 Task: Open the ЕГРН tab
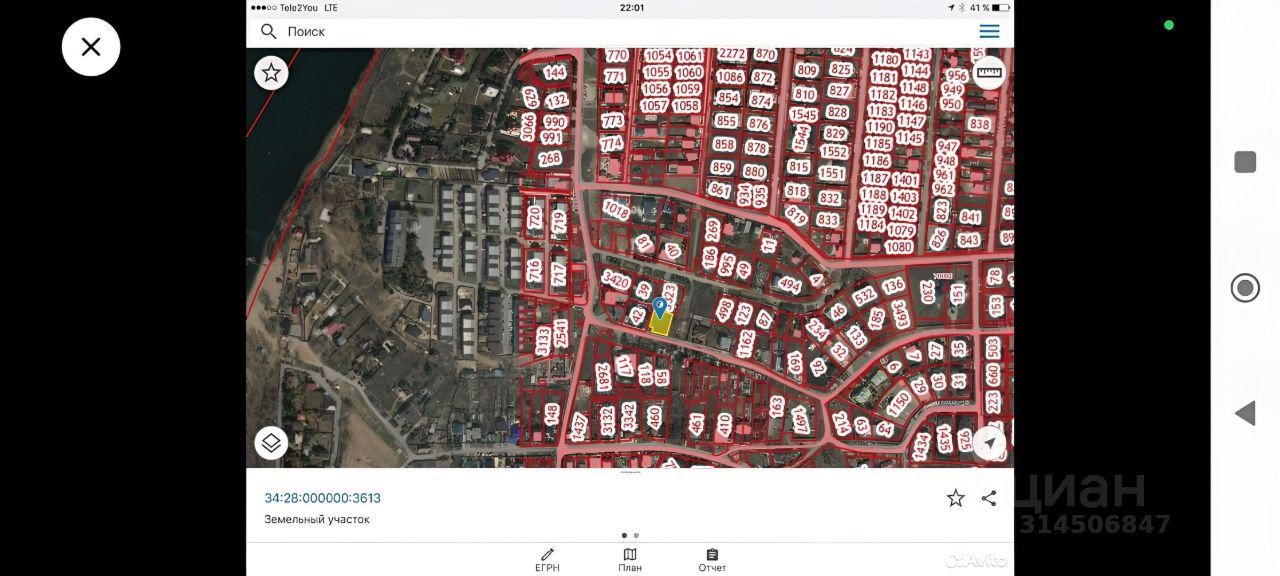[547, 560]
